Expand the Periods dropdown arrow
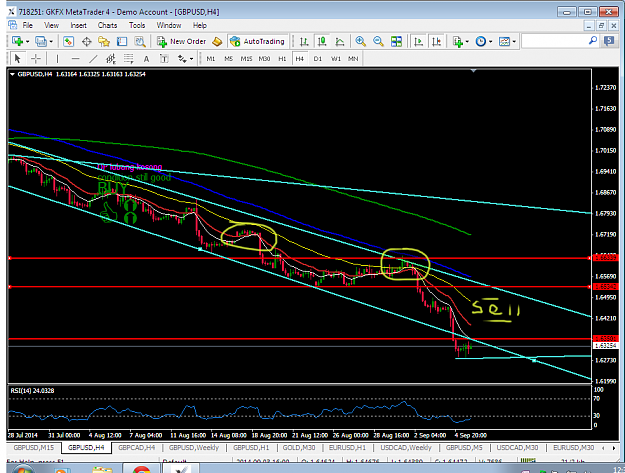 tap(491, 41)
